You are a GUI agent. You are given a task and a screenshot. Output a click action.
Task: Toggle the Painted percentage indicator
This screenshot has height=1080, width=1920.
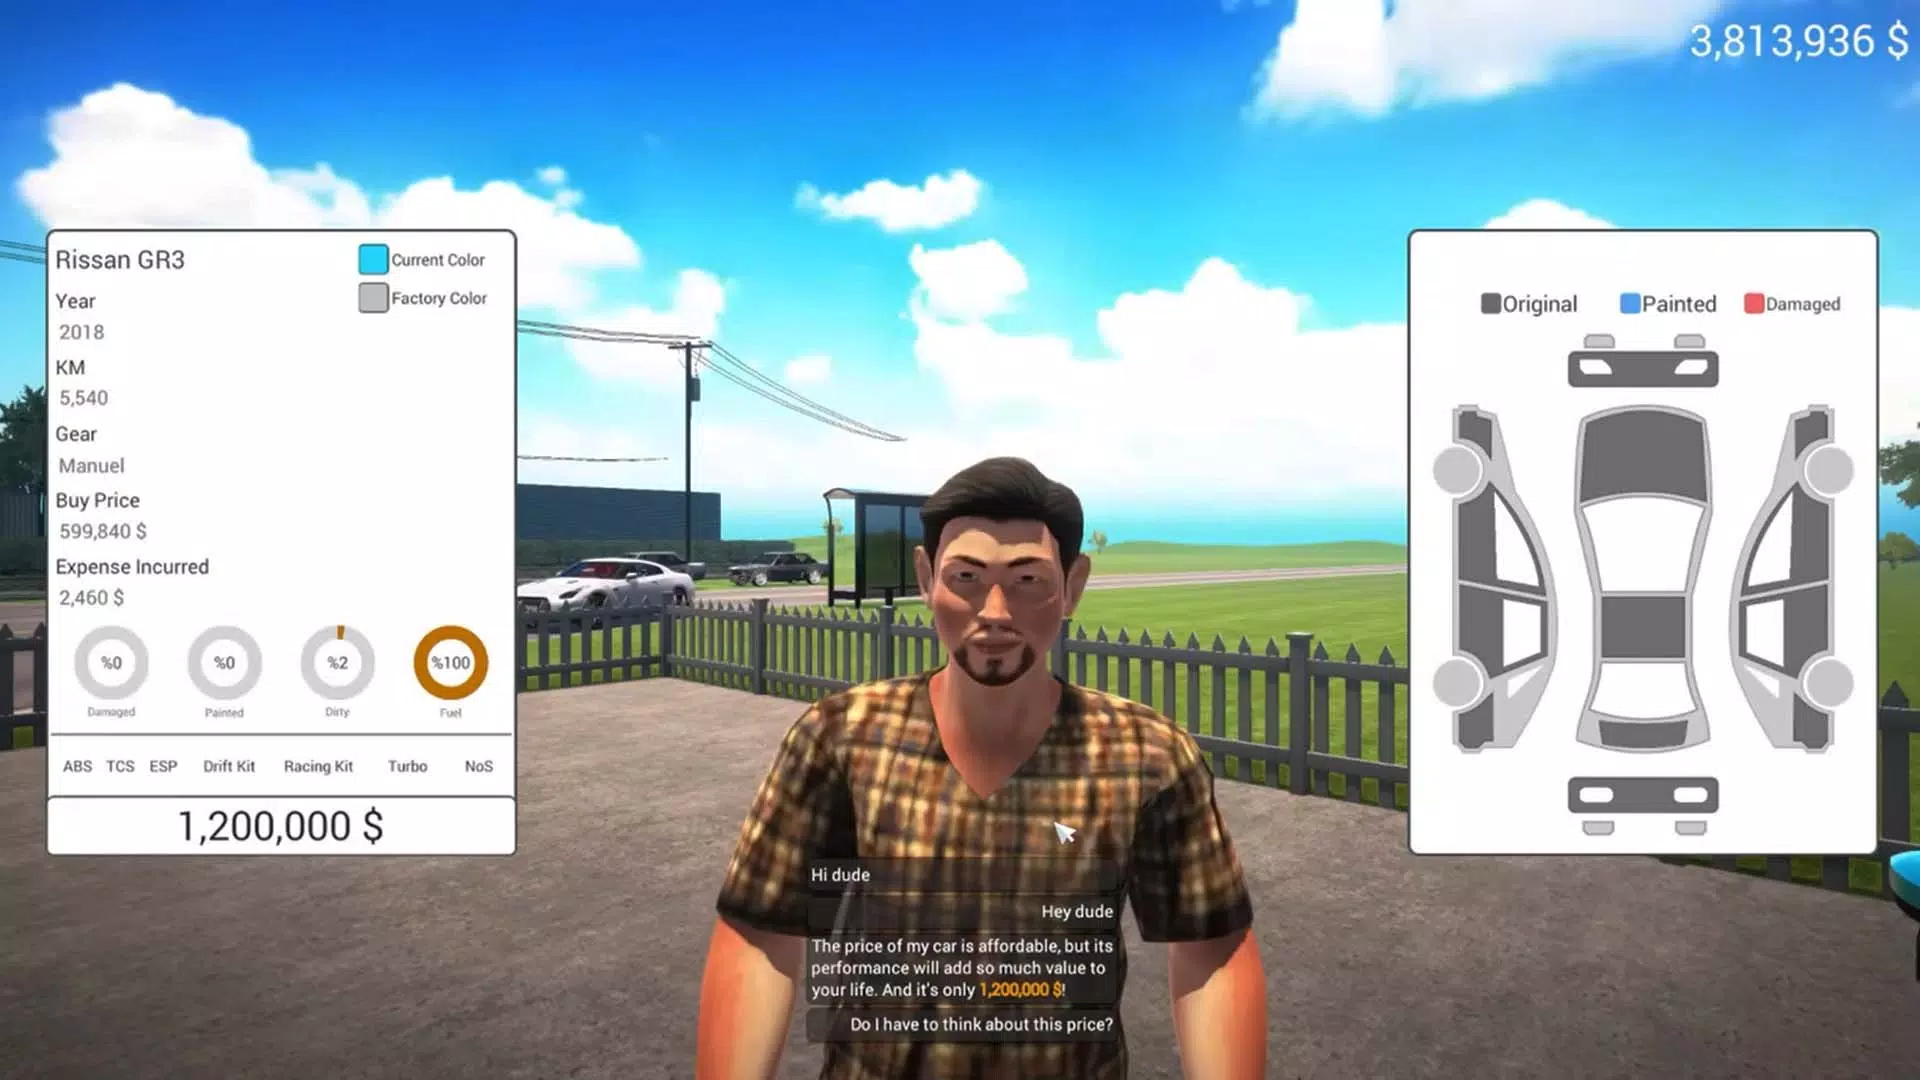coord(224,662)
